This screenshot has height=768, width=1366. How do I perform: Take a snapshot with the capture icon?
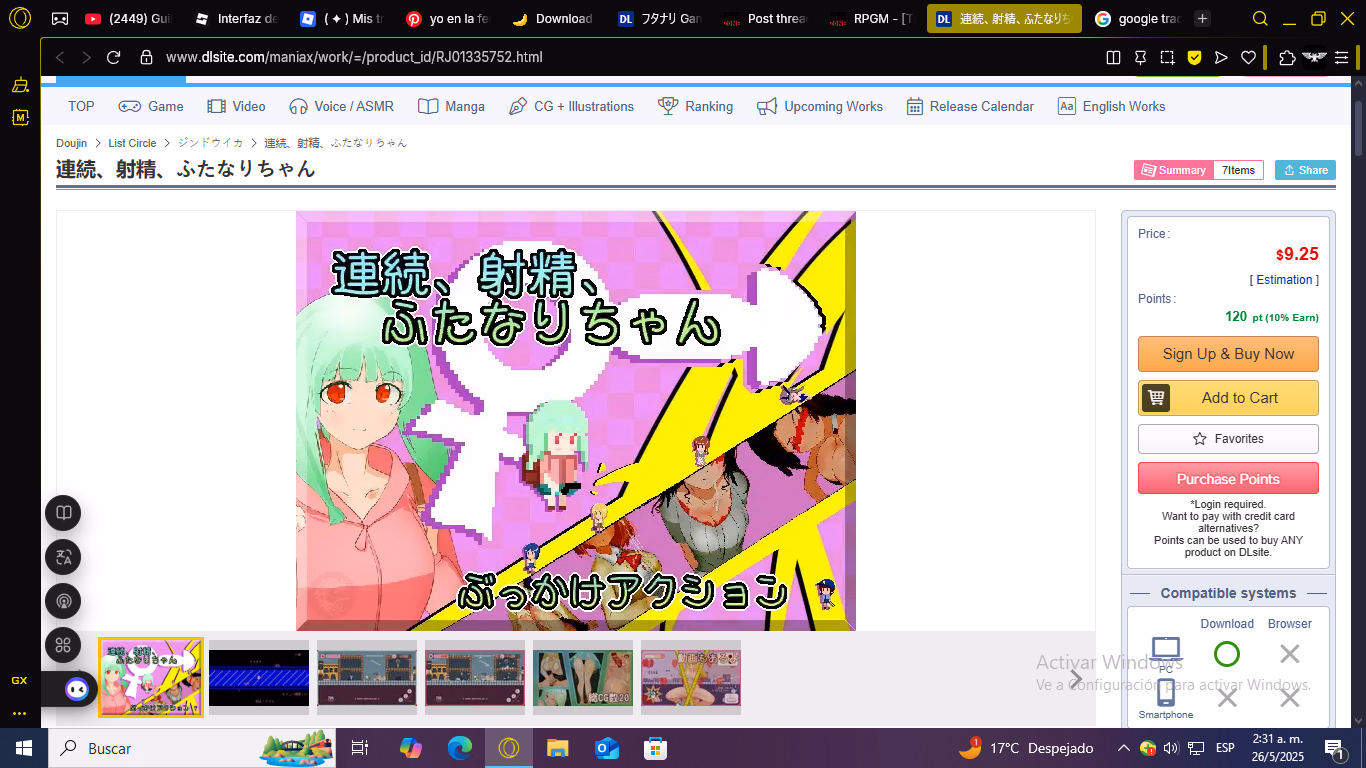pos(1167,58)
